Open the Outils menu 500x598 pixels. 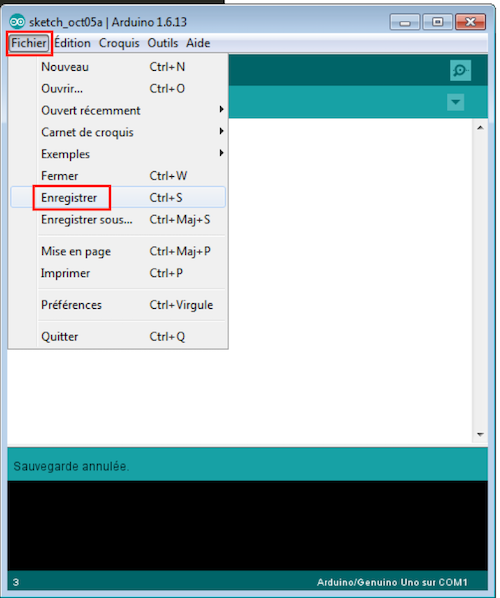[162, 43]
